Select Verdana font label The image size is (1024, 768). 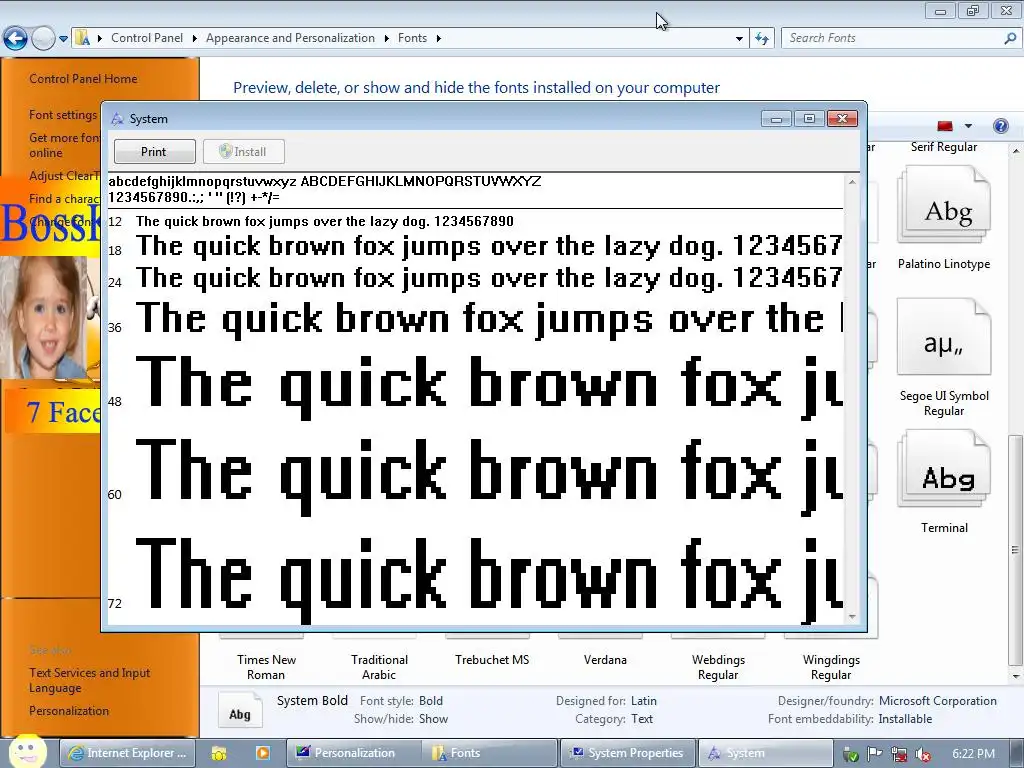click(x=605, y=660)
